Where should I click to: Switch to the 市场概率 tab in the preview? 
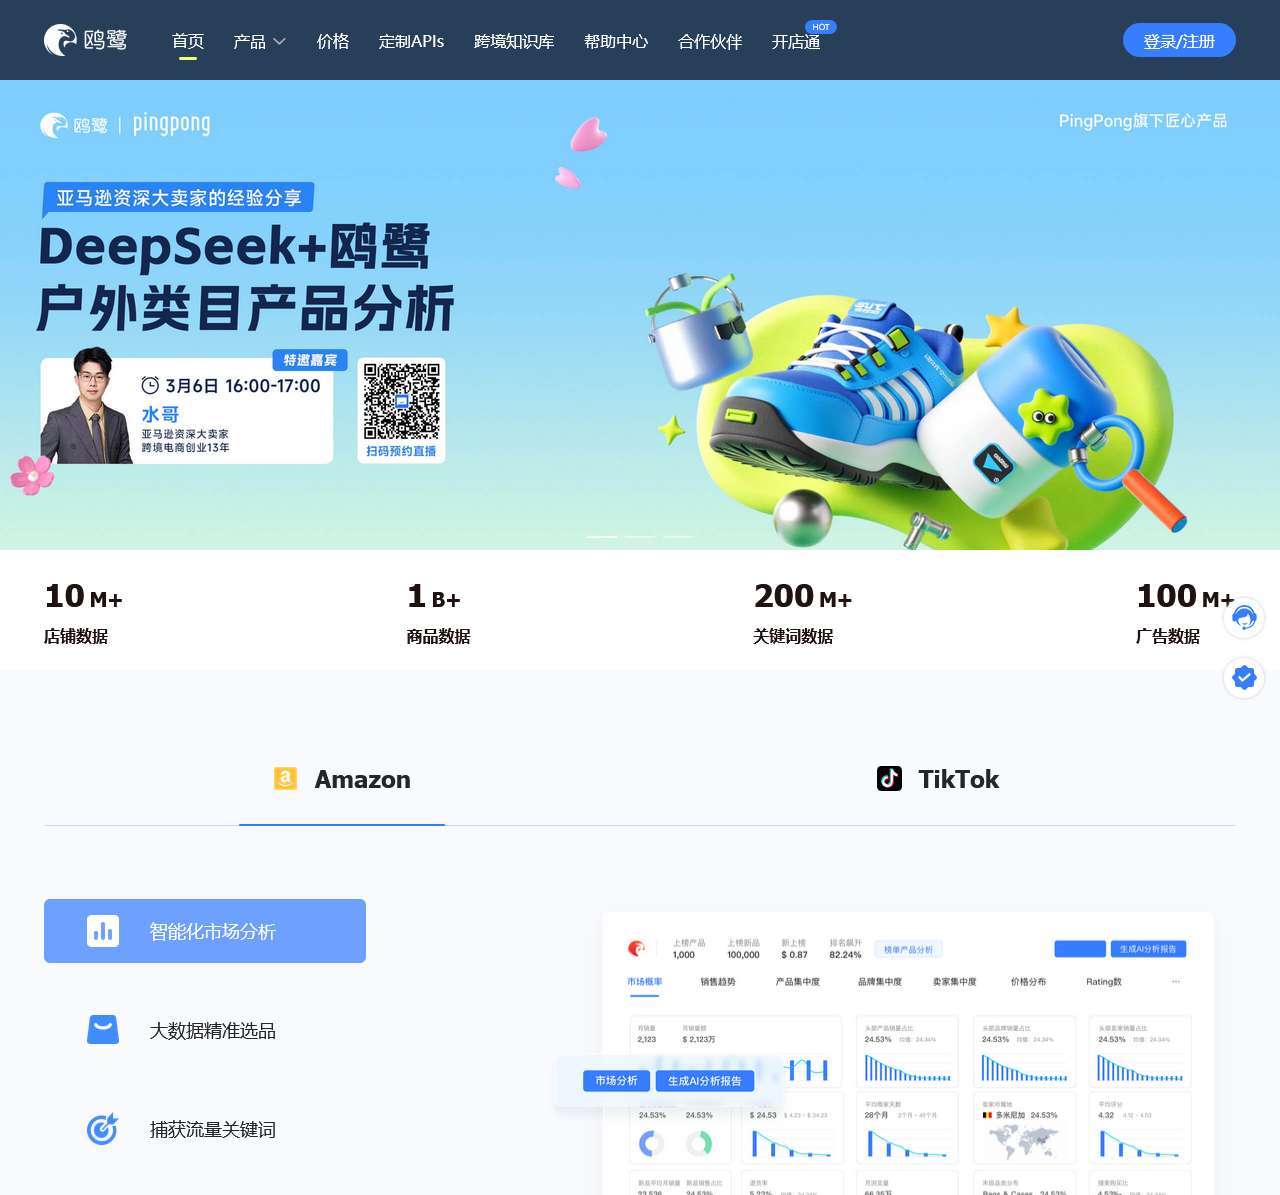(645, 982)
